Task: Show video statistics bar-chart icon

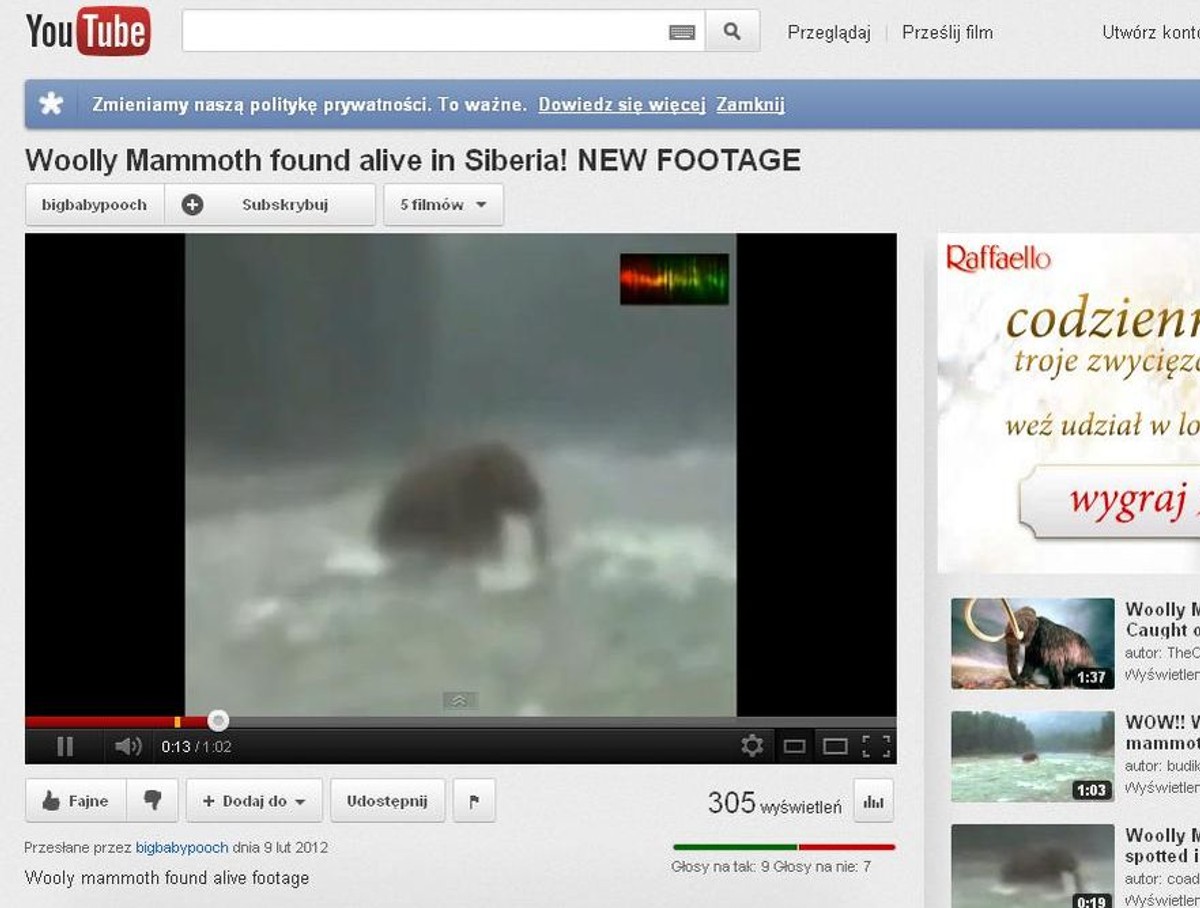Action: [x=874, y=801]
